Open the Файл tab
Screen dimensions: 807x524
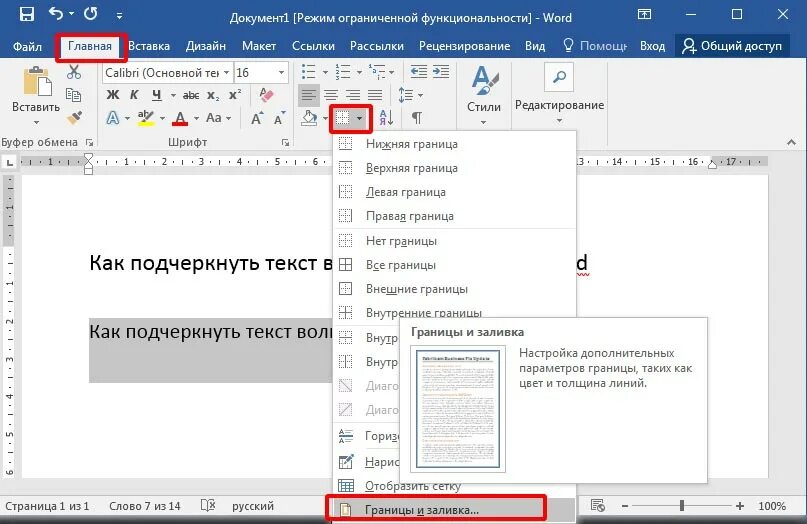pyautogui.click(x=27, y=46)
